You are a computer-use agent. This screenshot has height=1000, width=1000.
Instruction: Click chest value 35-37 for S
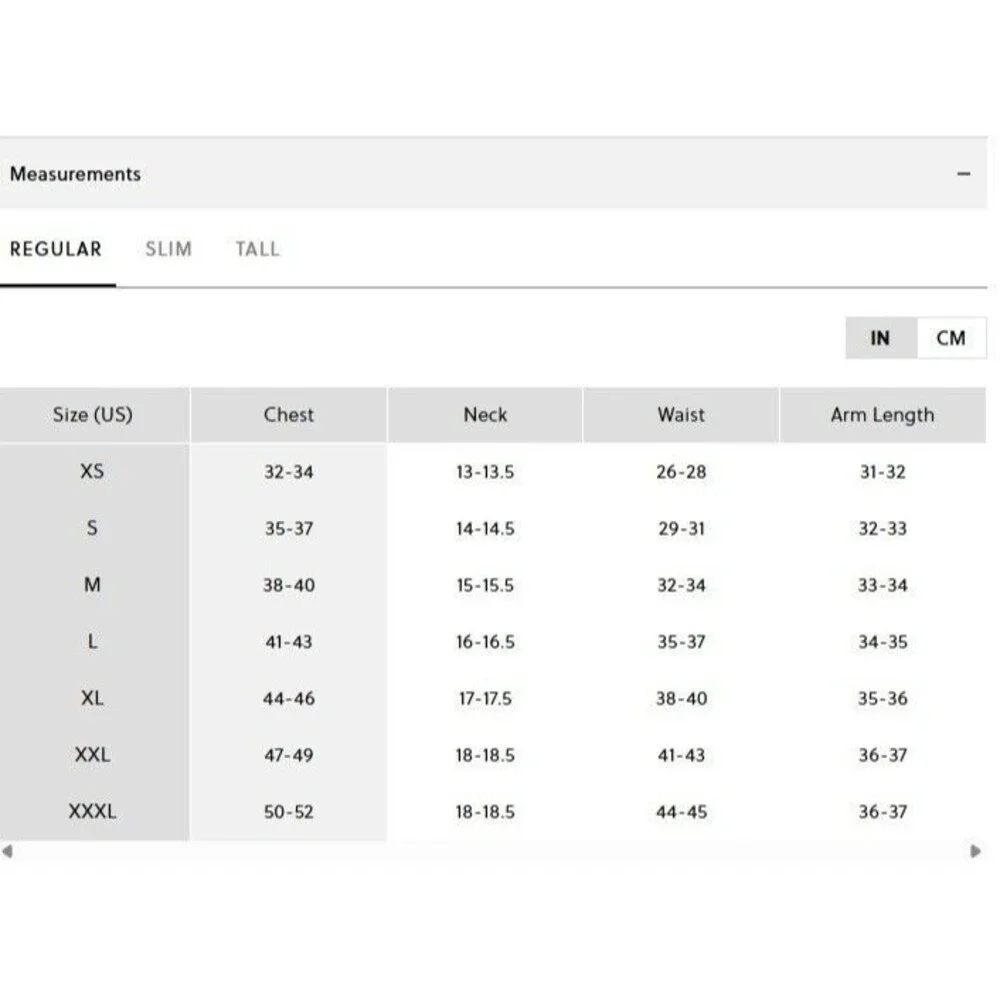pos(289,529)
